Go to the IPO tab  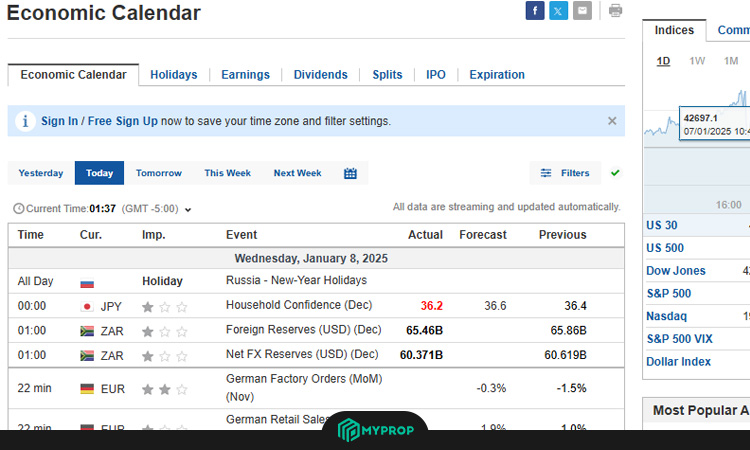436,75
